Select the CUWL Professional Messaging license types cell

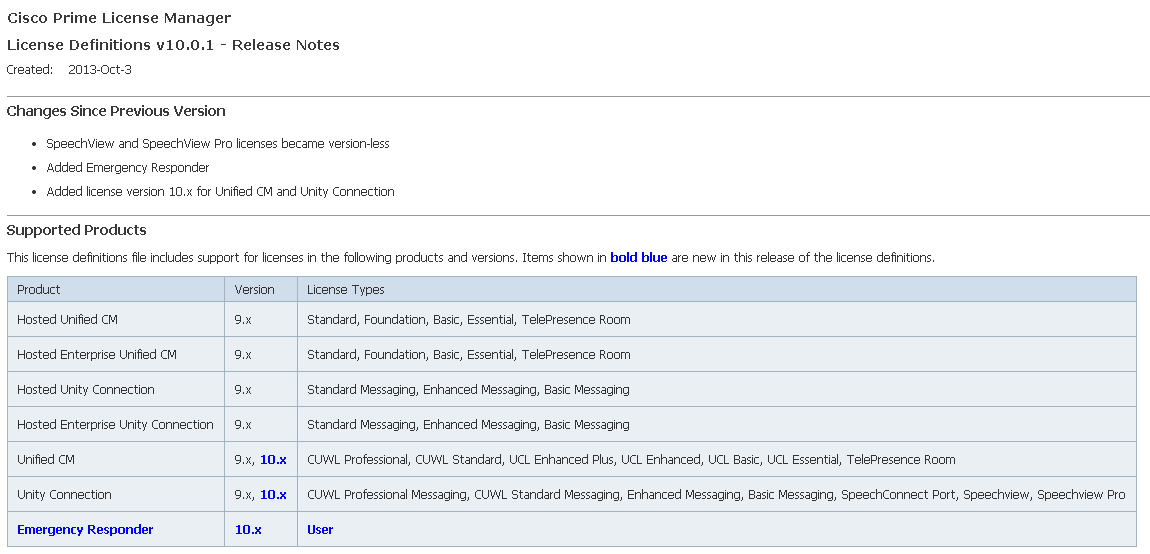point(717,495)
